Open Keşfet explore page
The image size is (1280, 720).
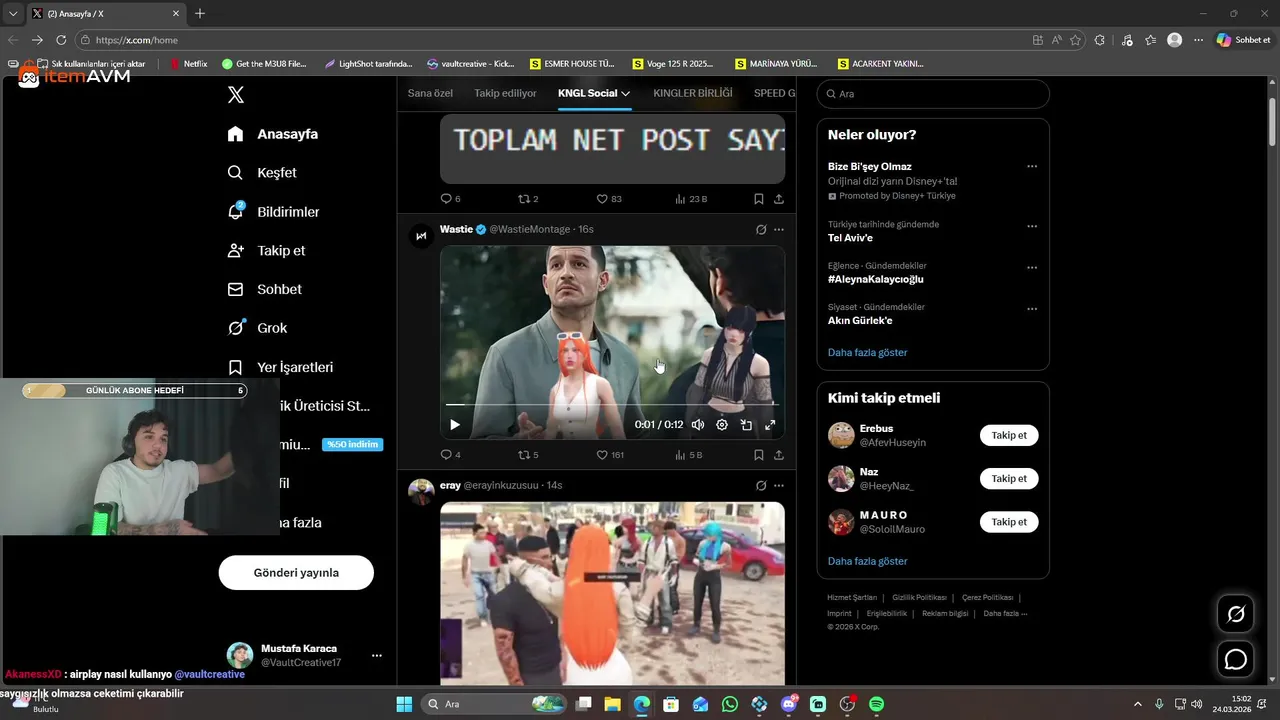point(262,173)
